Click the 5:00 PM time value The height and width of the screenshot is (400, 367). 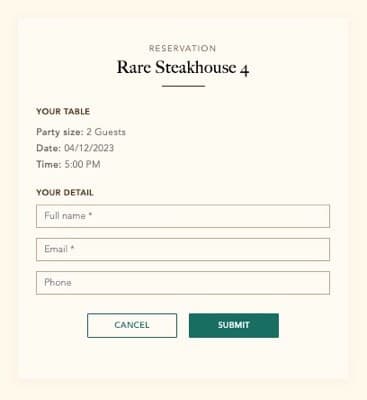pos(82,164)
